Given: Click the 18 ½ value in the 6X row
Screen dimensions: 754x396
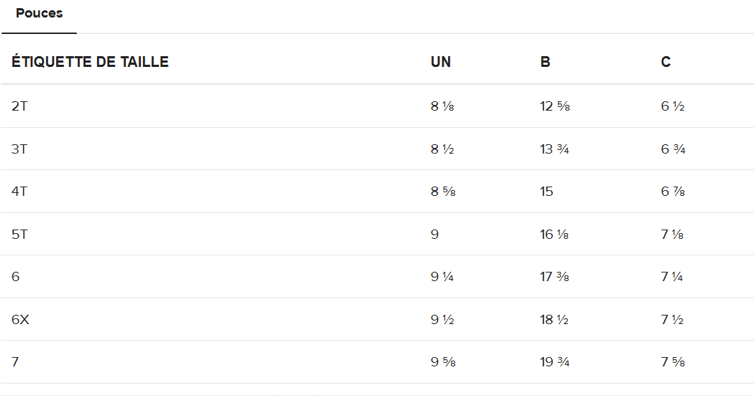Looking at the screenshot, I should point(554,320).
